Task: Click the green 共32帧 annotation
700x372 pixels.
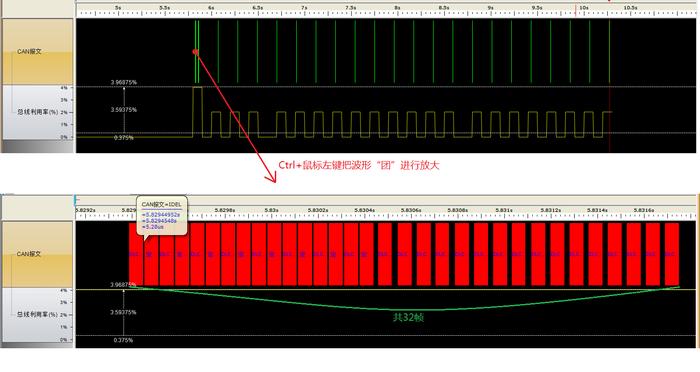Action: 408,318
